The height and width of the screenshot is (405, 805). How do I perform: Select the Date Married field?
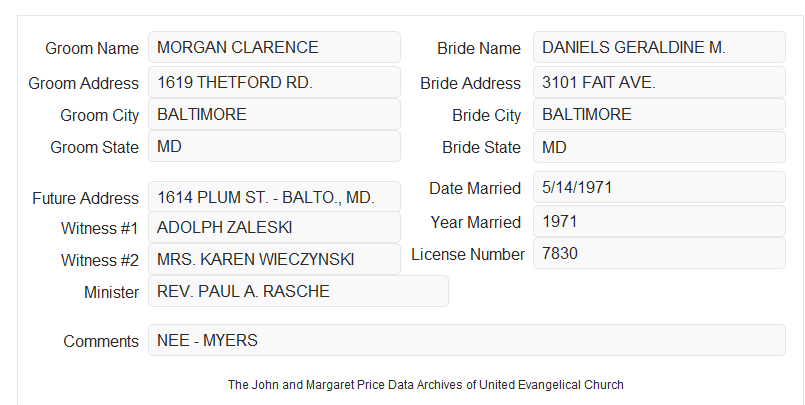[659, 187]
